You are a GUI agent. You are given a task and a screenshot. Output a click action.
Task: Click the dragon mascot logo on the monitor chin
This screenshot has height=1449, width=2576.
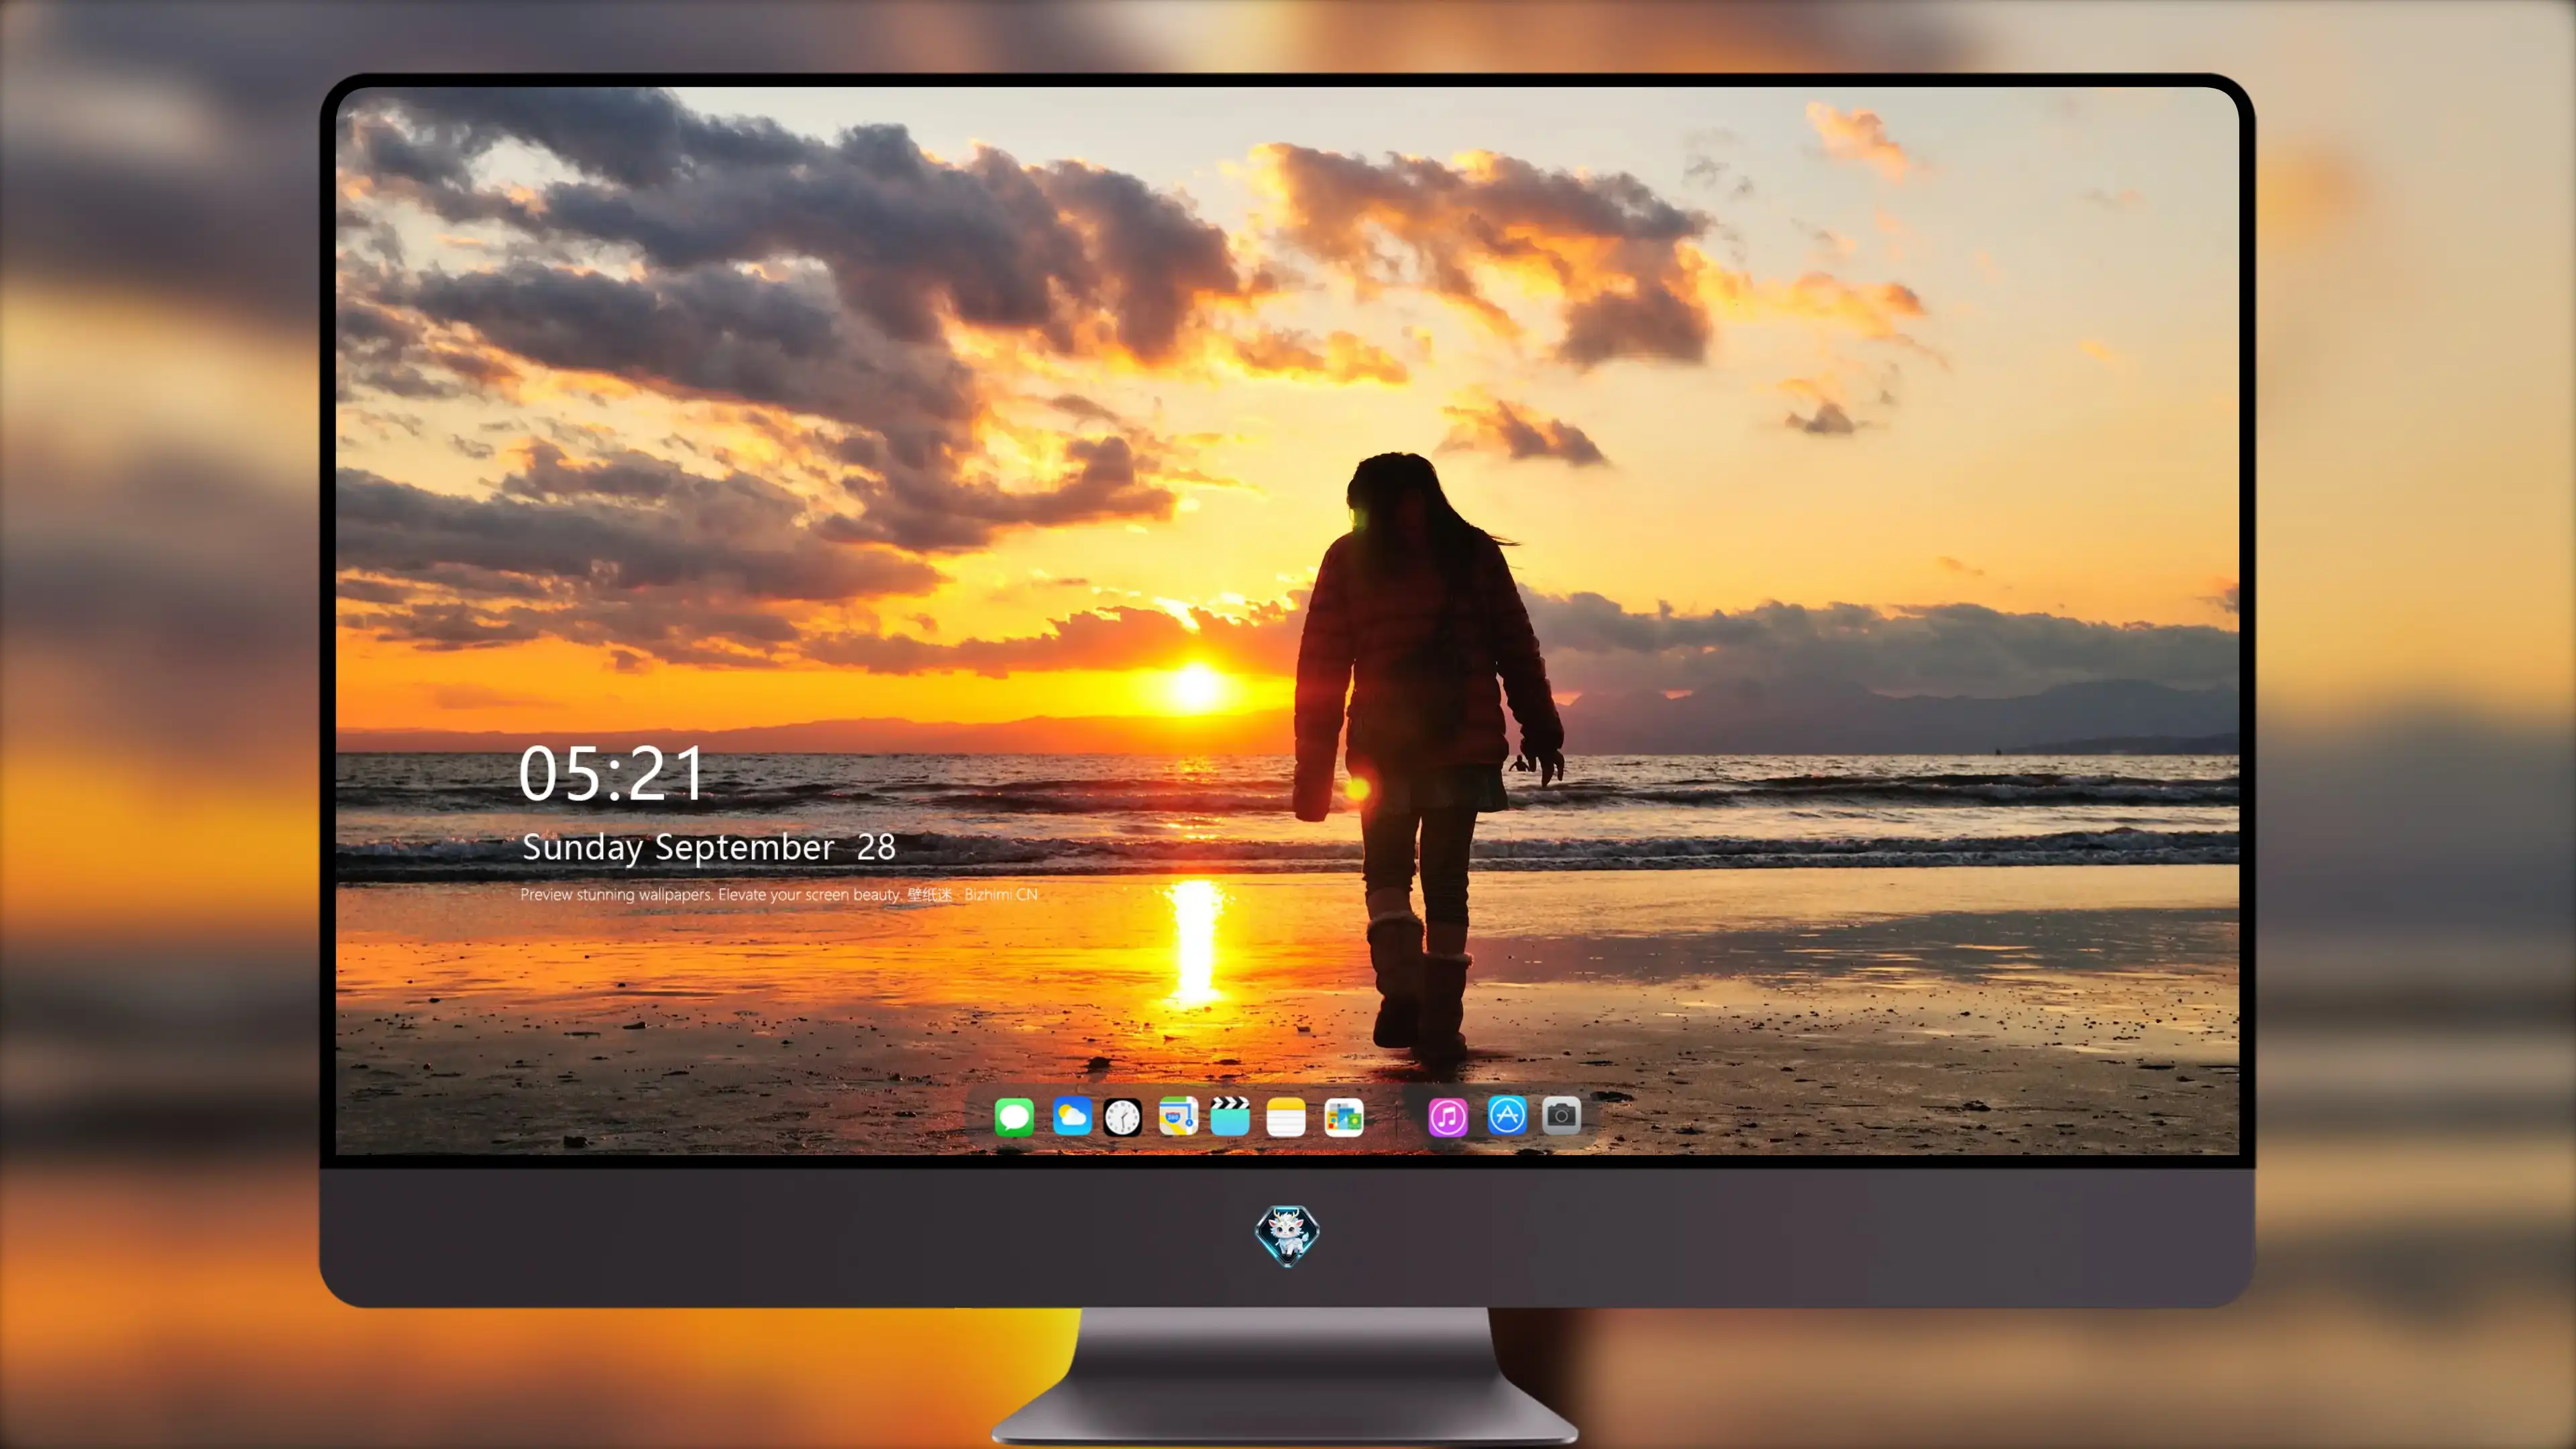click(1287, 1236)
